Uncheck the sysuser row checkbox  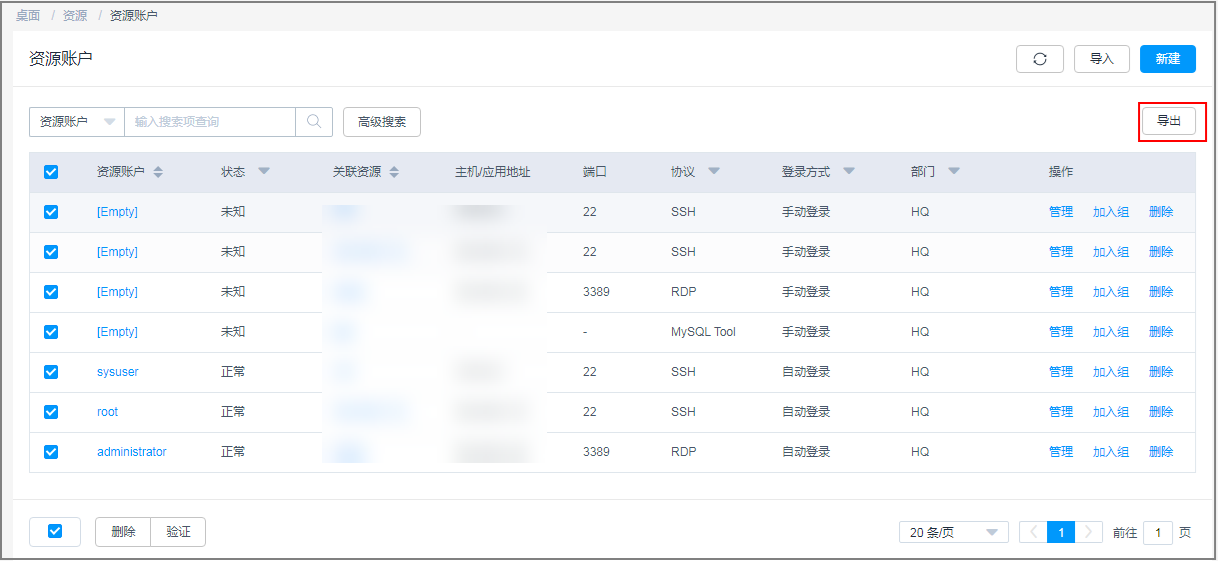[x=51, y=372]
